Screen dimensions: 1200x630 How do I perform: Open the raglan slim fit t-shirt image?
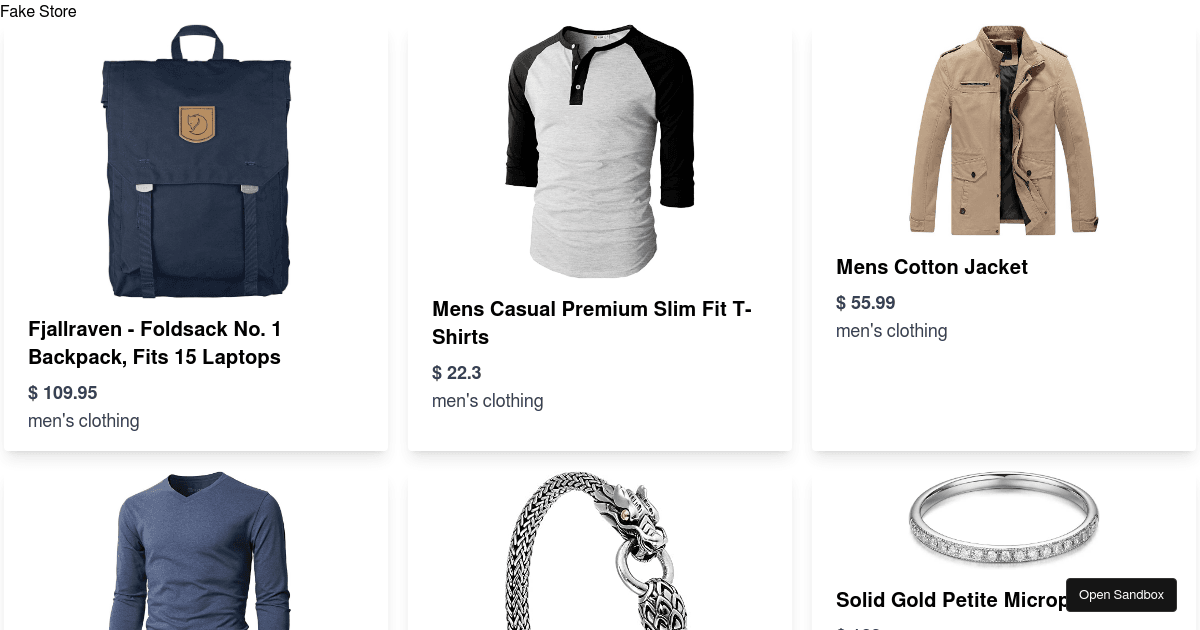pyautogui.click(x=600, y=151)
